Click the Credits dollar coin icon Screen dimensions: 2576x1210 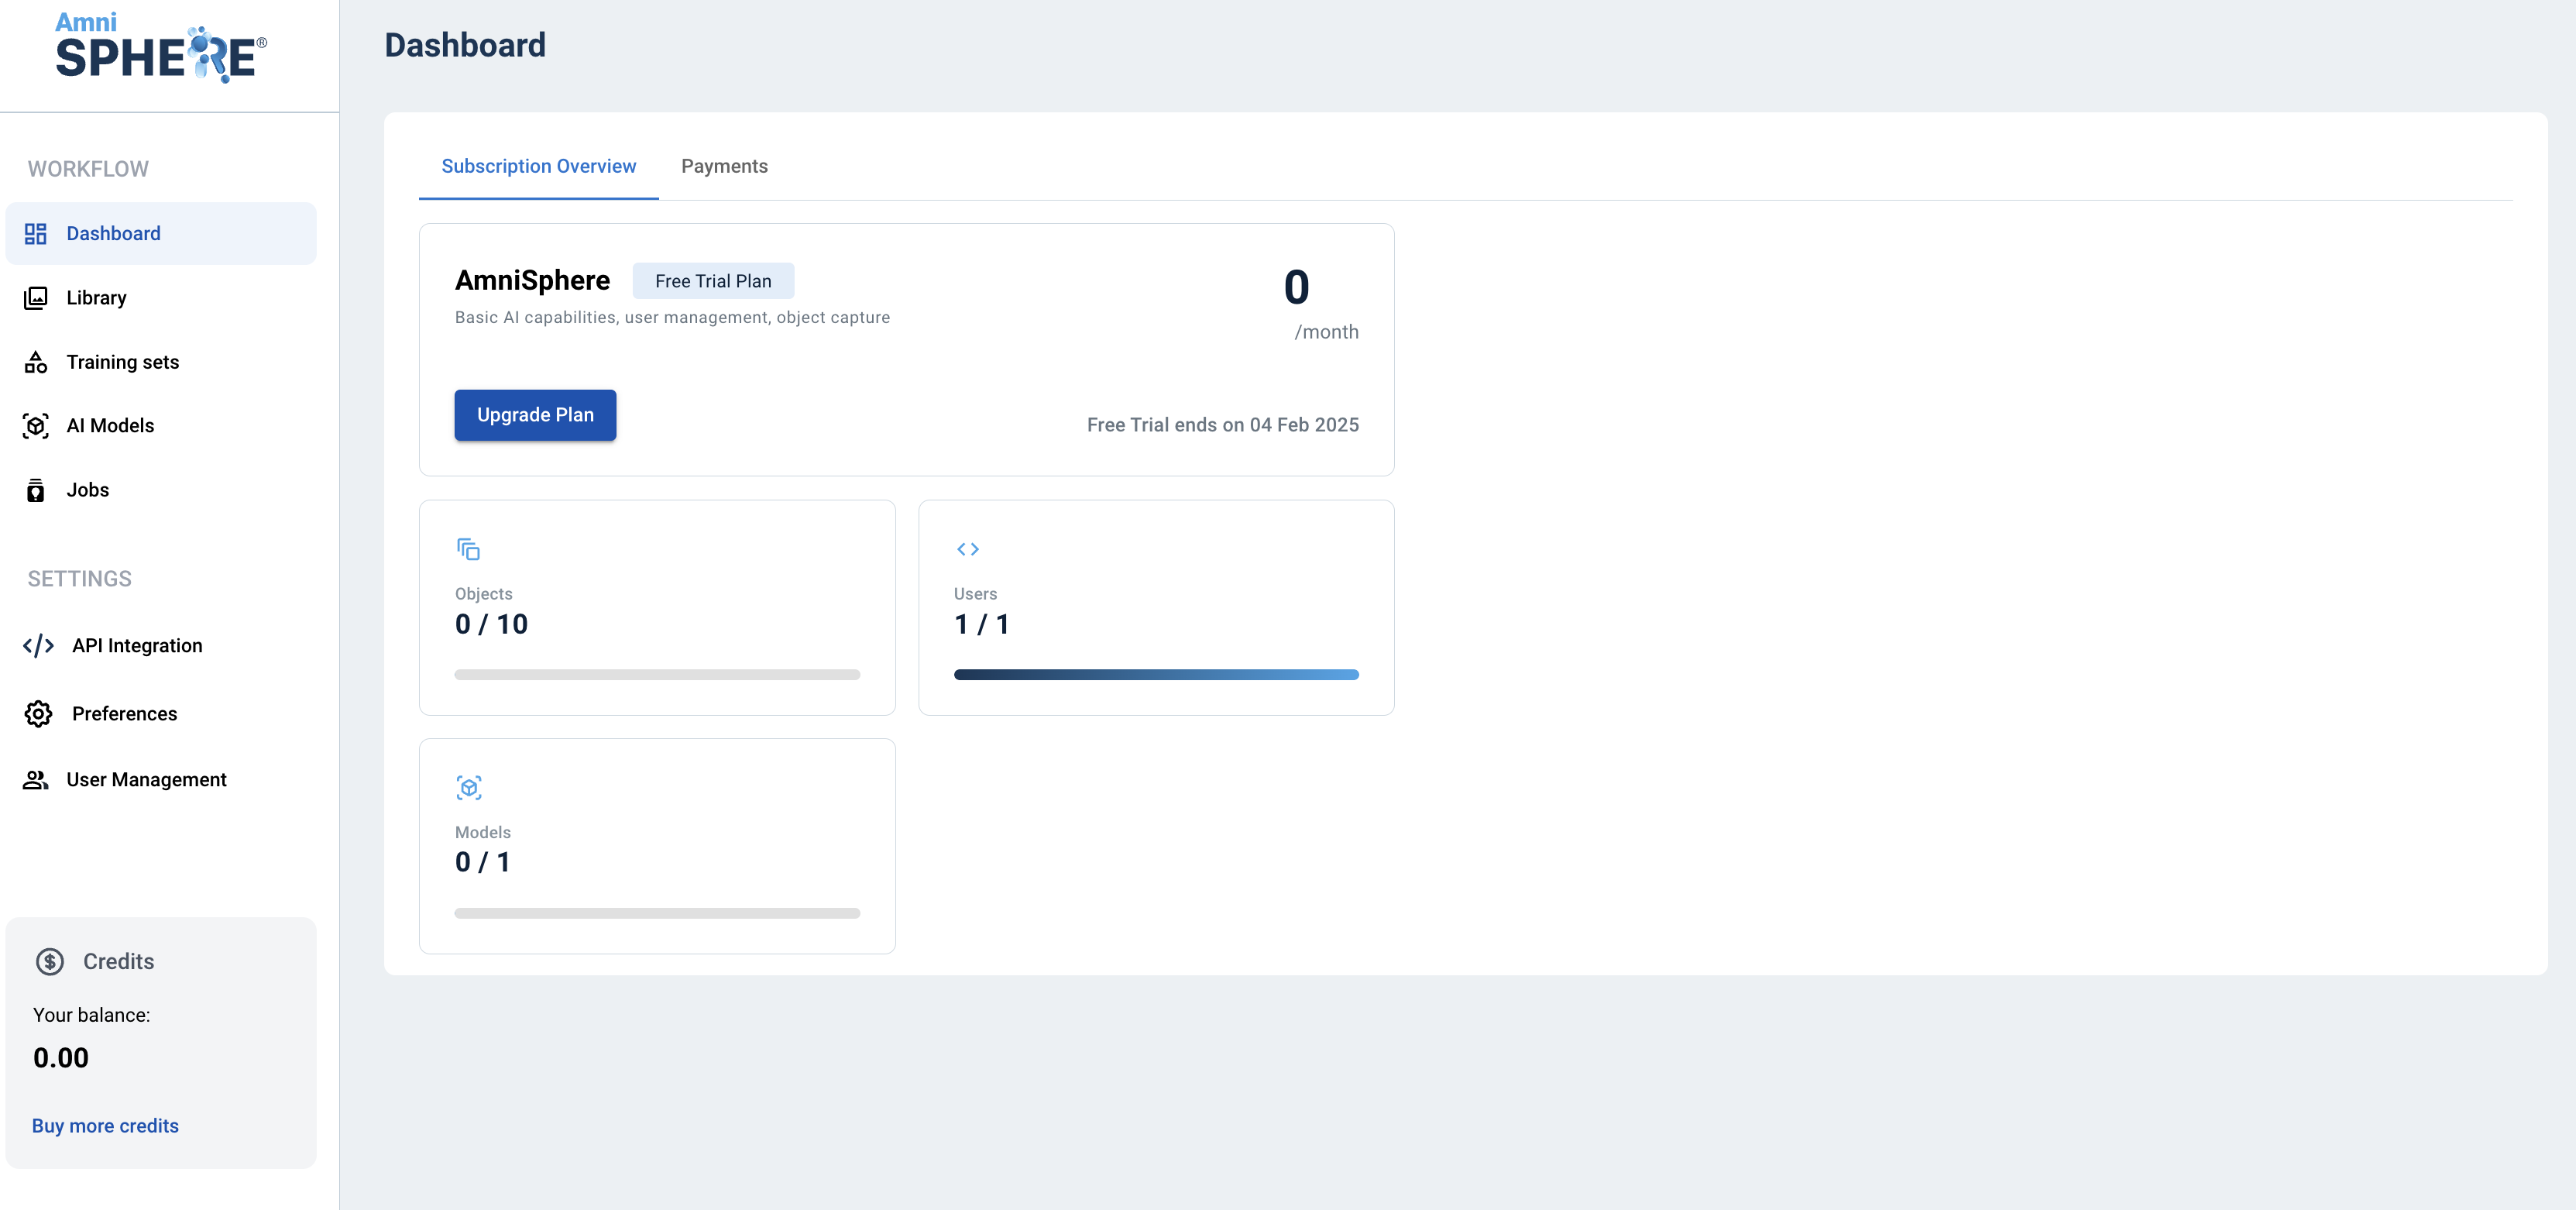pos(50,962)
